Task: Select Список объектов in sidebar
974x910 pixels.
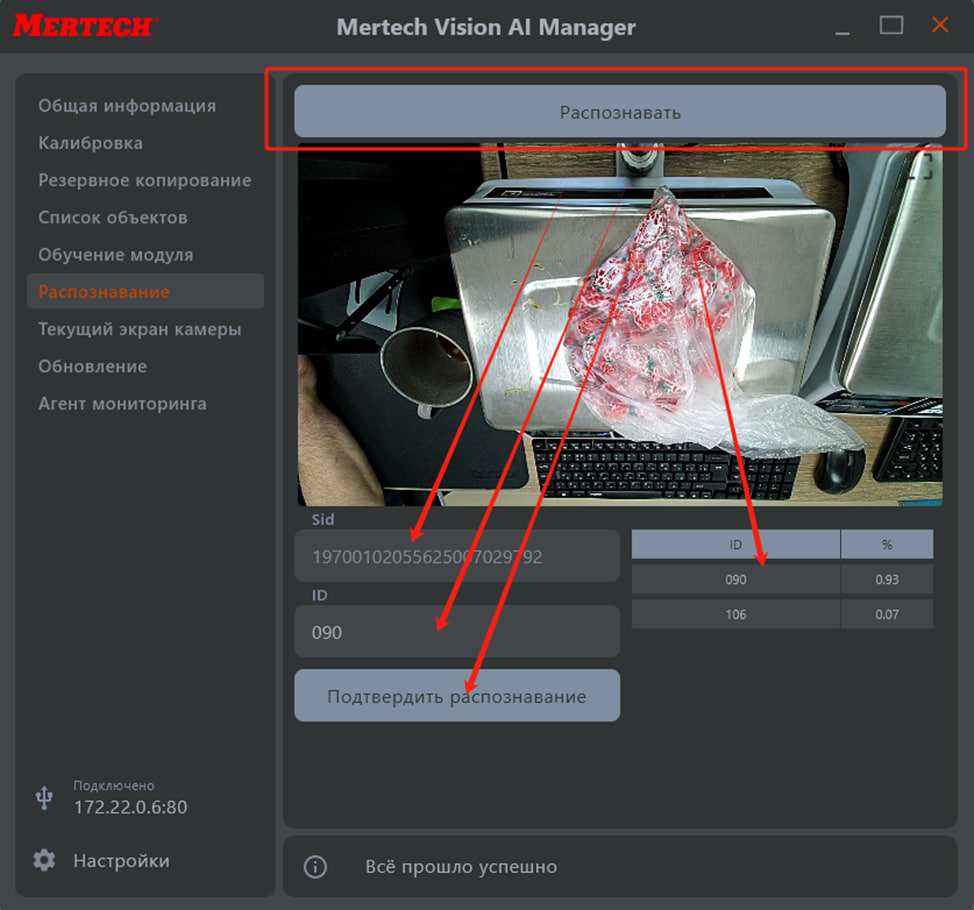Action: pyautogui.click(x=112, y=217)
